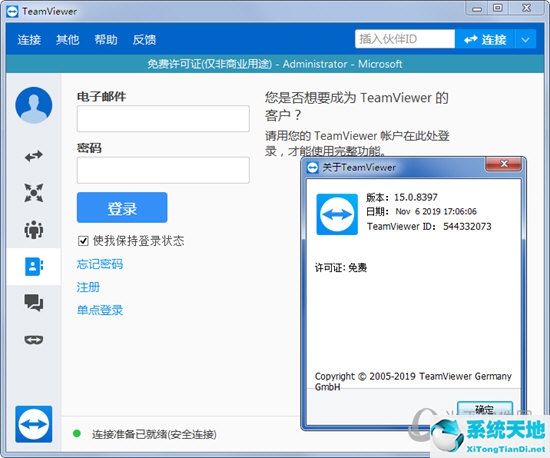
Task: Click the About dialog title bar icon
Action: point(313,167)
